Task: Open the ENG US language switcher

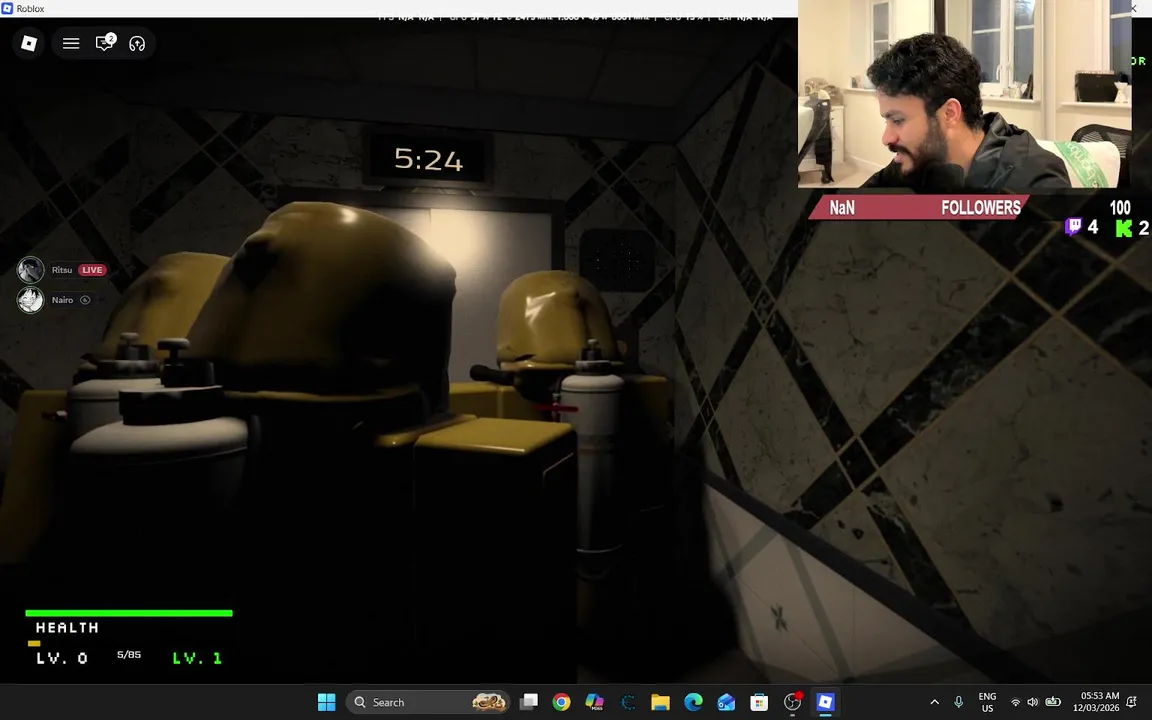Action: (987, 702)
